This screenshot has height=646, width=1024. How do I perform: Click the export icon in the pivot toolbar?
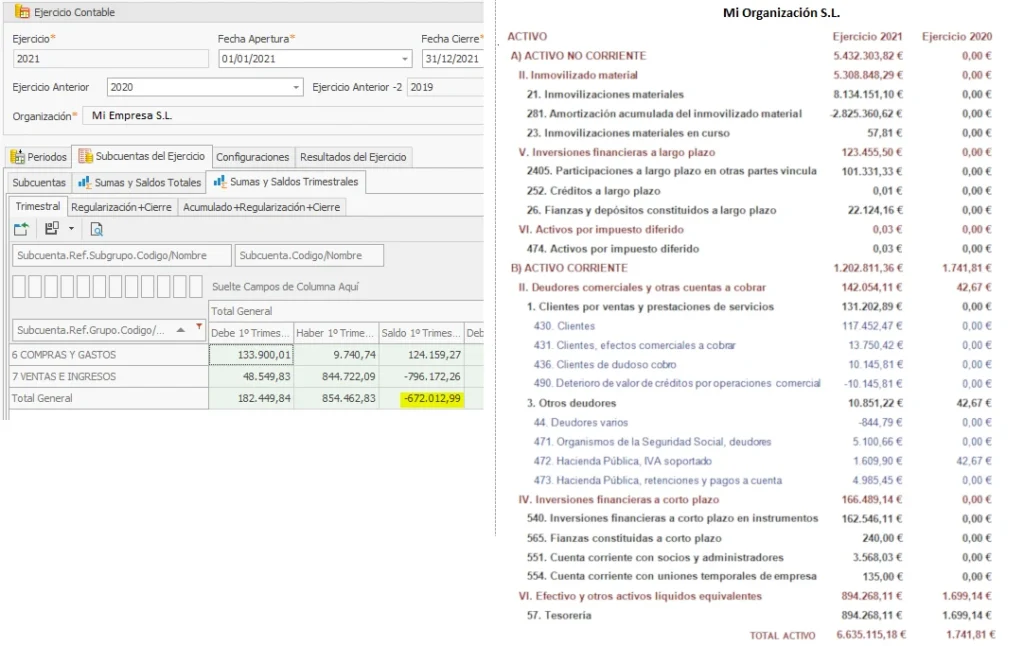[x=21, y=229]
